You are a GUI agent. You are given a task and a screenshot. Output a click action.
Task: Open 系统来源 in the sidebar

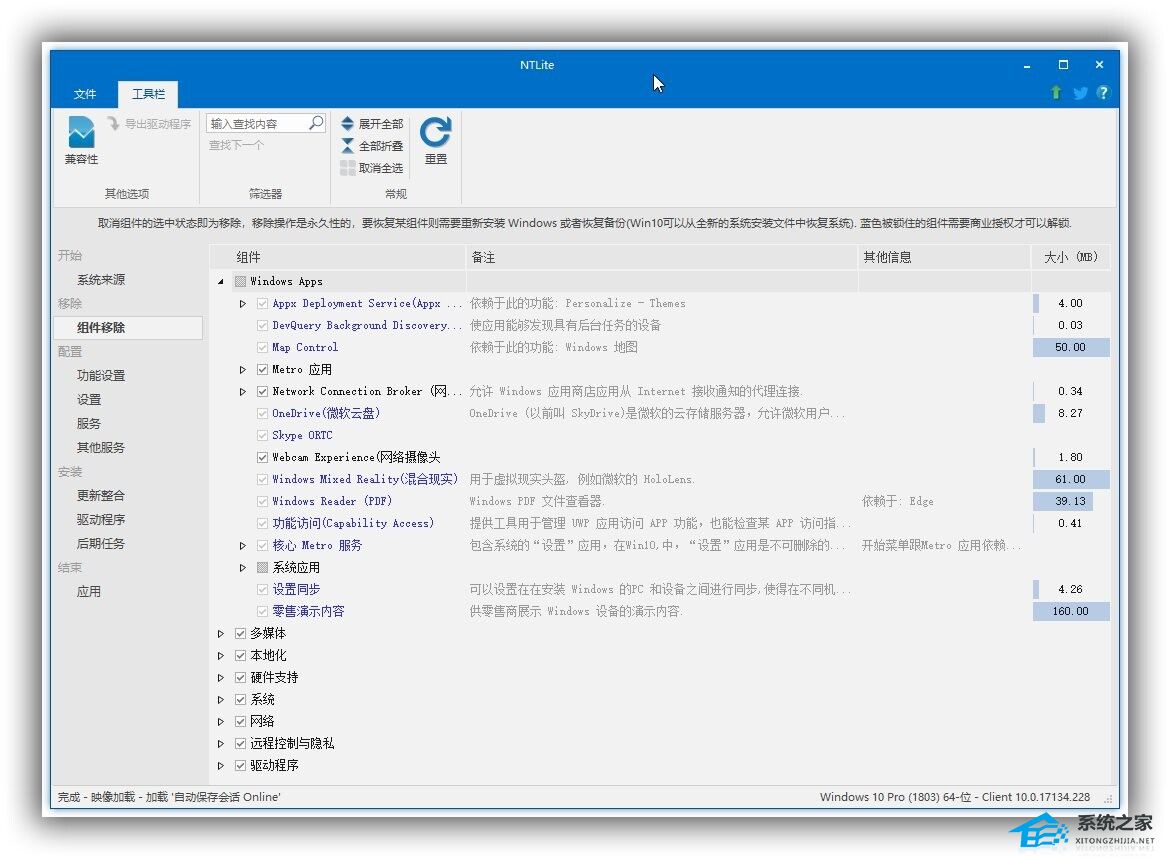[101, 280]
